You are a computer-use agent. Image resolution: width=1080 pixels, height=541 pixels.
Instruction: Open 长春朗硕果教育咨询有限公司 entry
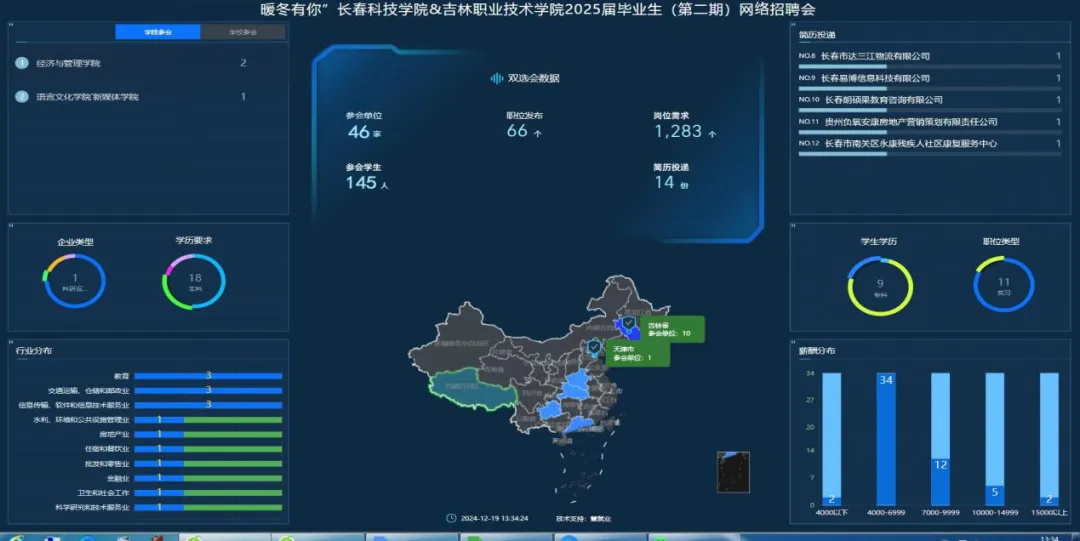point(882,100)
